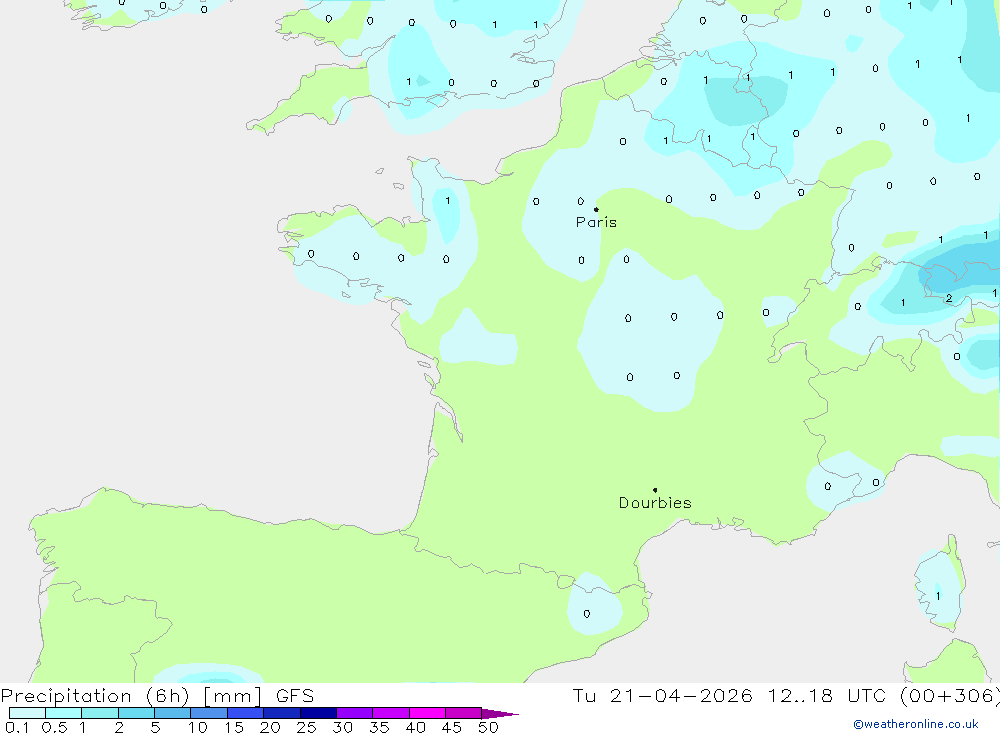
Task: Click the 0.1–0.5 mm legend swatch
Action: coord(27,713)
